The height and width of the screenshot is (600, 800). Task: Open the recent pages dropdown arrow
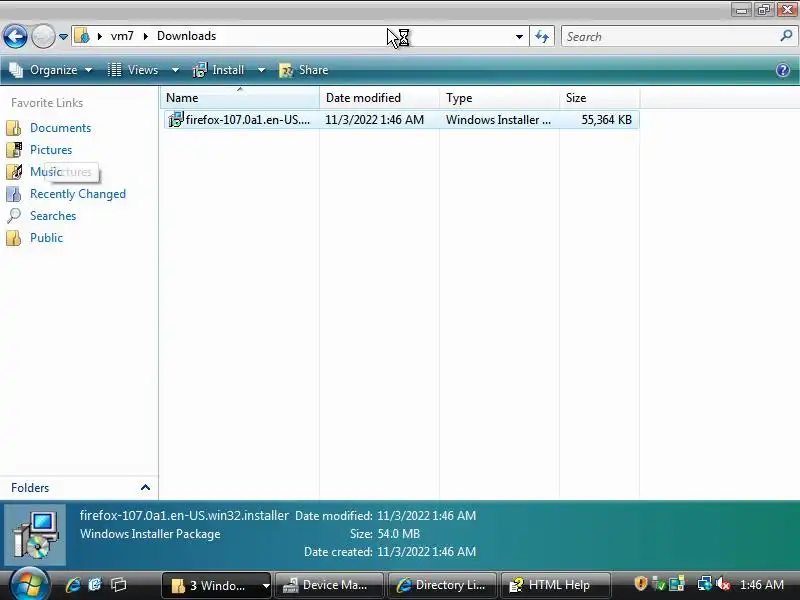(x=63, y=37)
